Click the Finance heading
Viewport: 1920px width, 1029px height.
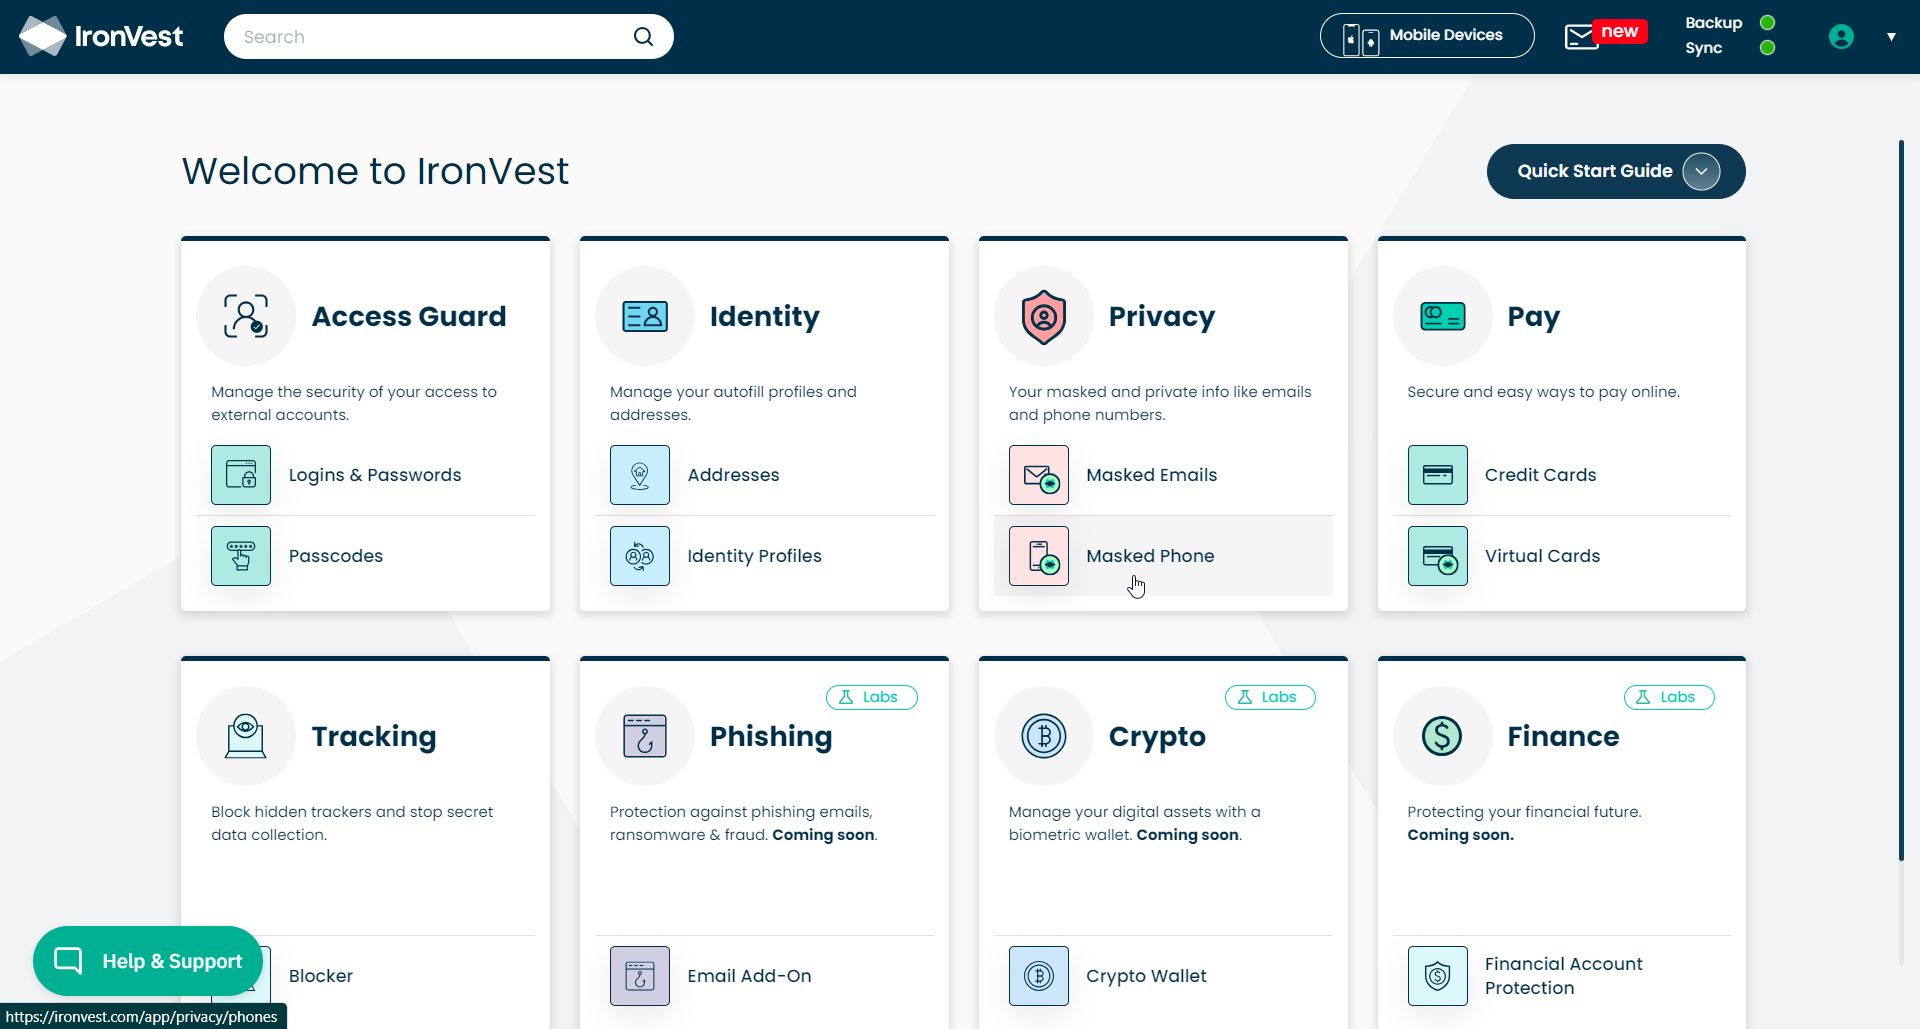1563,737
